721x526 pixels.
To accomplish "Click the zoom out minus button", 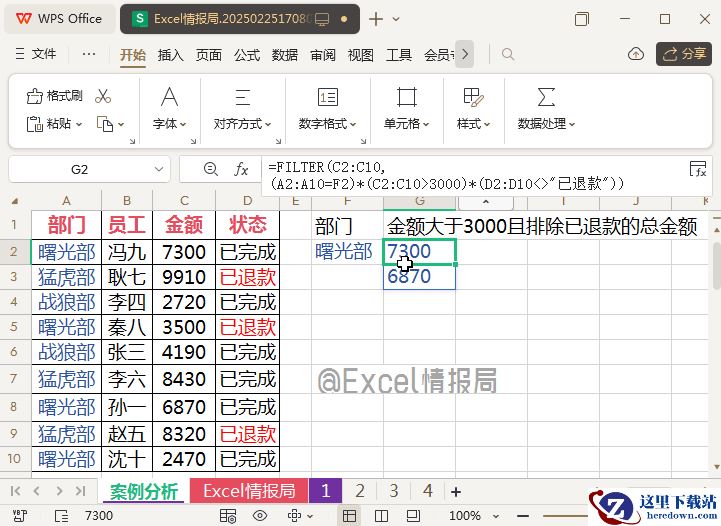I will (523, 516).
